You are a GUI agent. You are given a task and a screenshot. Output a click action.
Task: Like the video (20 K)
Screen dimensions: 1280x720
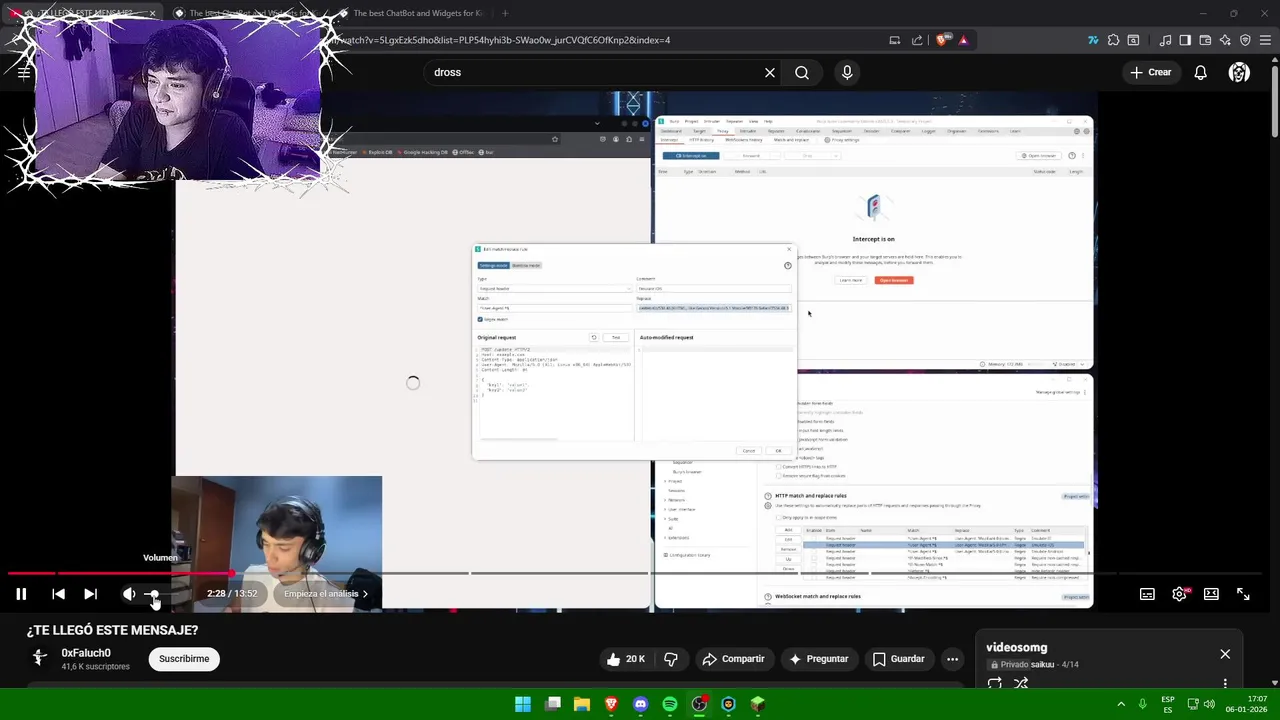click(626, 659)
